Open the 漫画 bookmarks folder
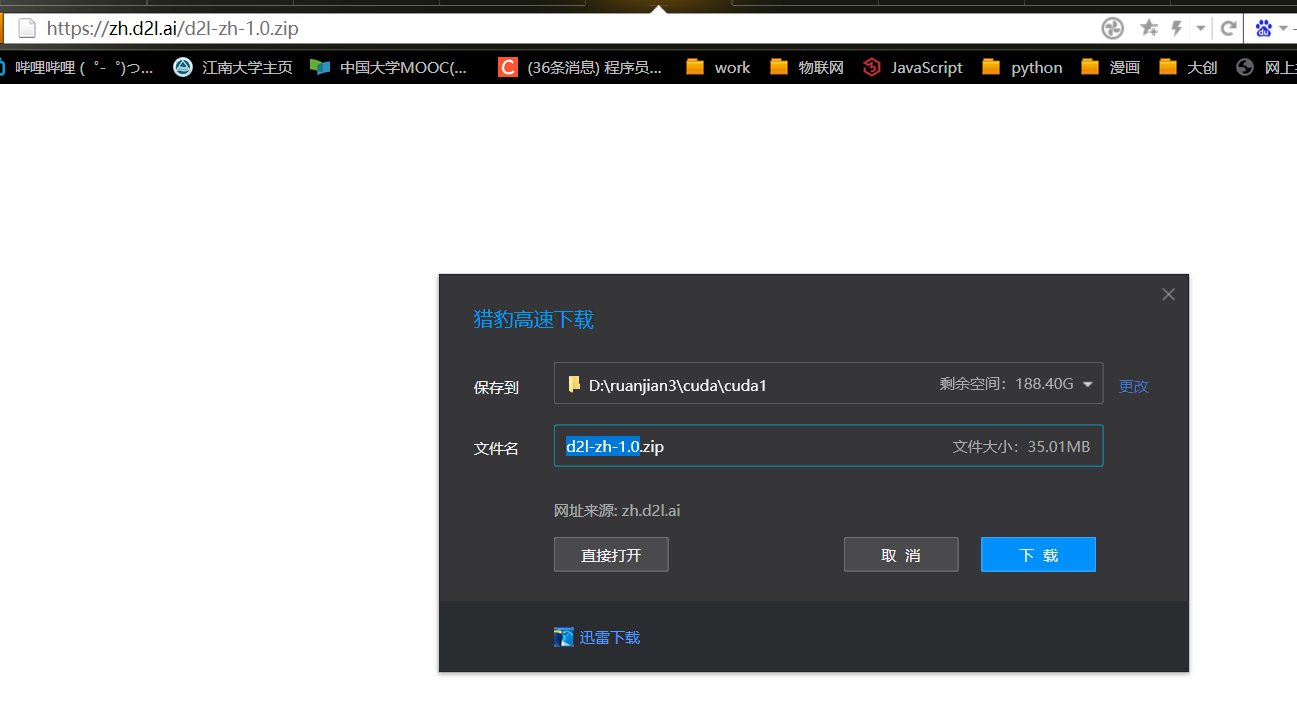1297x712 pixels. click(1110, 67)
